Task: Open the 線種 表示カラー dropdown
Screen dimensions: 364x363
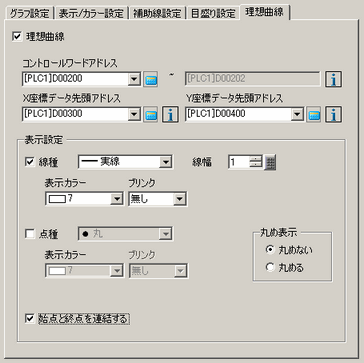Action: pos(116,199)
